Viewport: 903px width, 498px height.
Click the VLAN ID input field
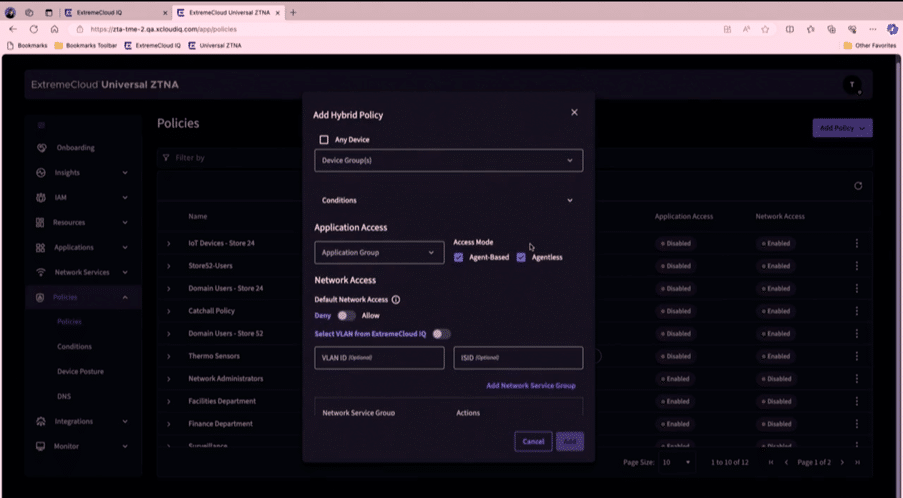(x=379, y=358)
